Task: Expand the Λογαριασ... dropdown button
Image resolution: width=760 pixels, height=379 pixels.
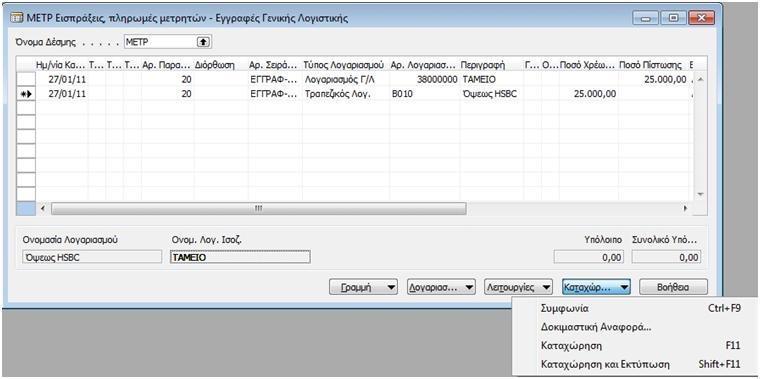Action: click(x=441, y=287)
